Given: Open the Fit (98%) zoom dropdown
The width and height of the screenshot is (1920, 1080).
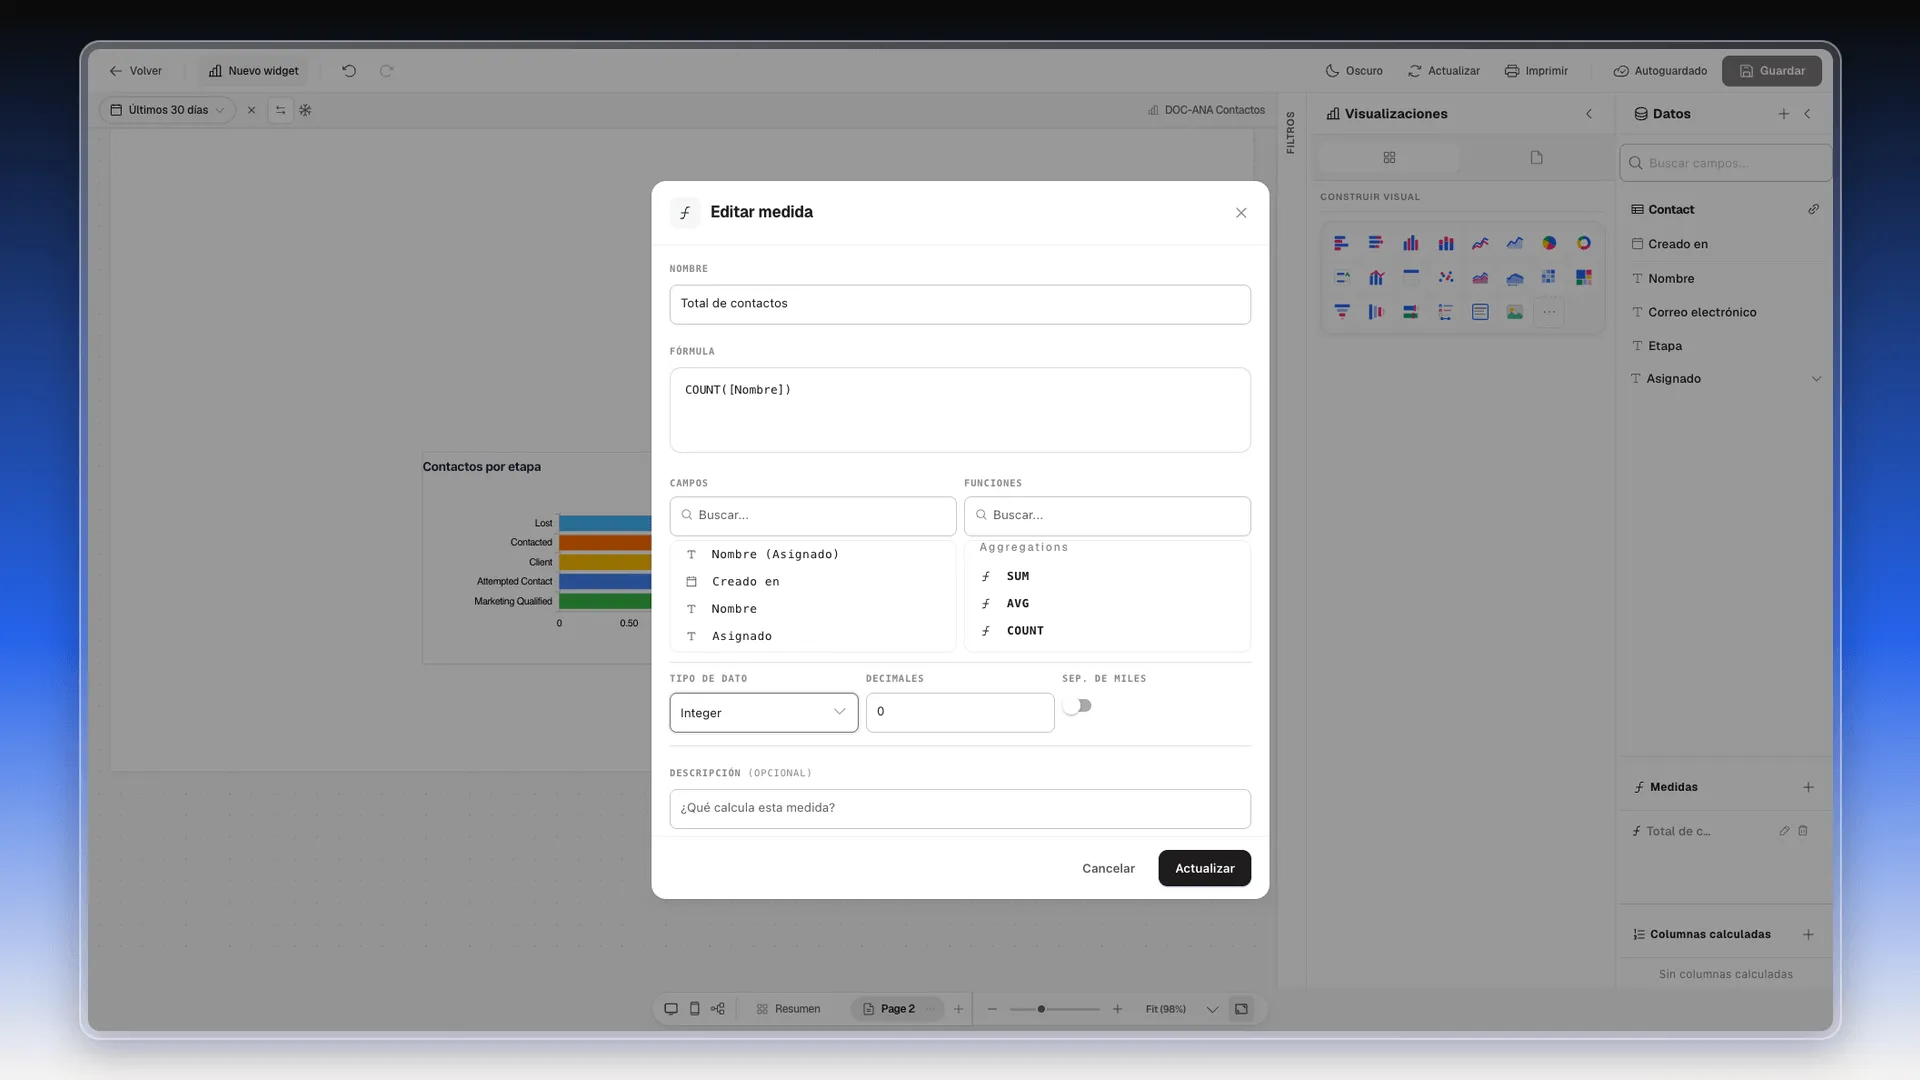Looking at the screenshot, I should [1182, 1009].
